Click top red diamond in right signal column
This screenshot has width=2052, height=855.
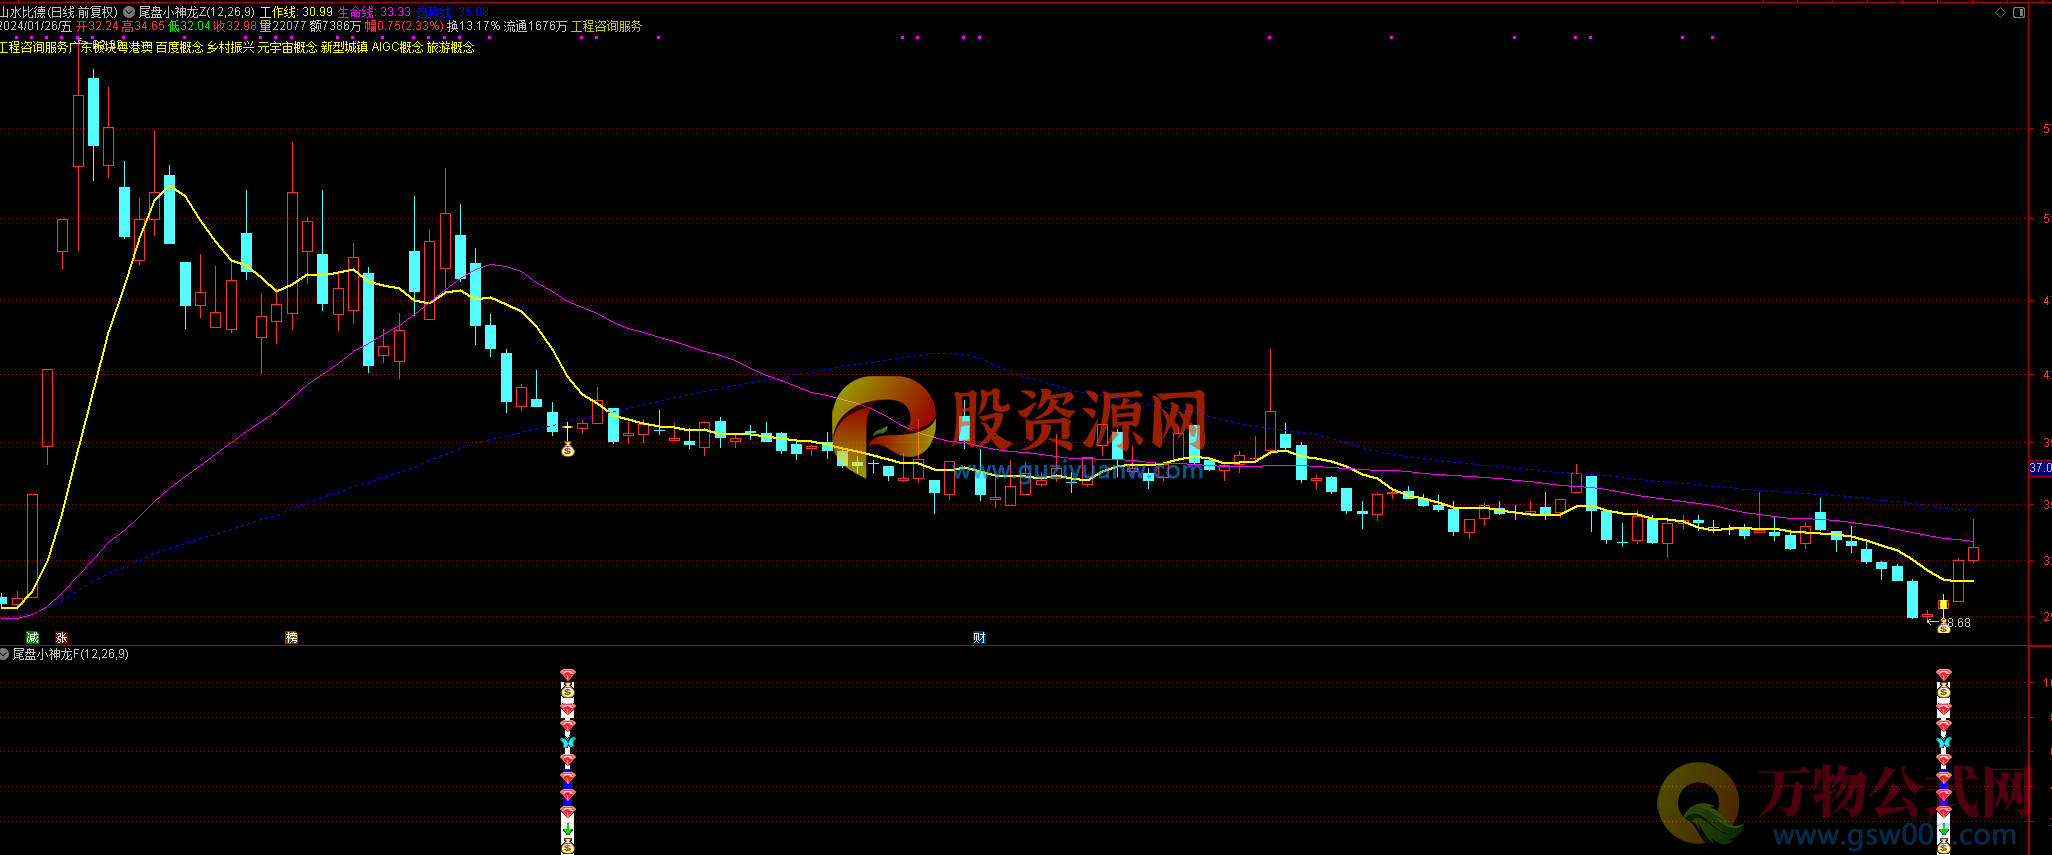tap(1944, 675)
